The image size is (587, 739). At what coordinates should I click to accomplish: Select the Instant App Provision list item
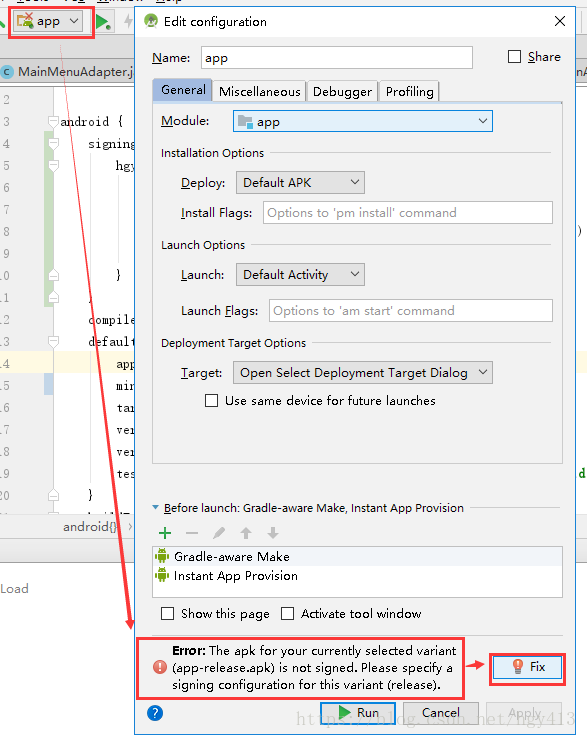pyautogui.click(x=357, y=575)
